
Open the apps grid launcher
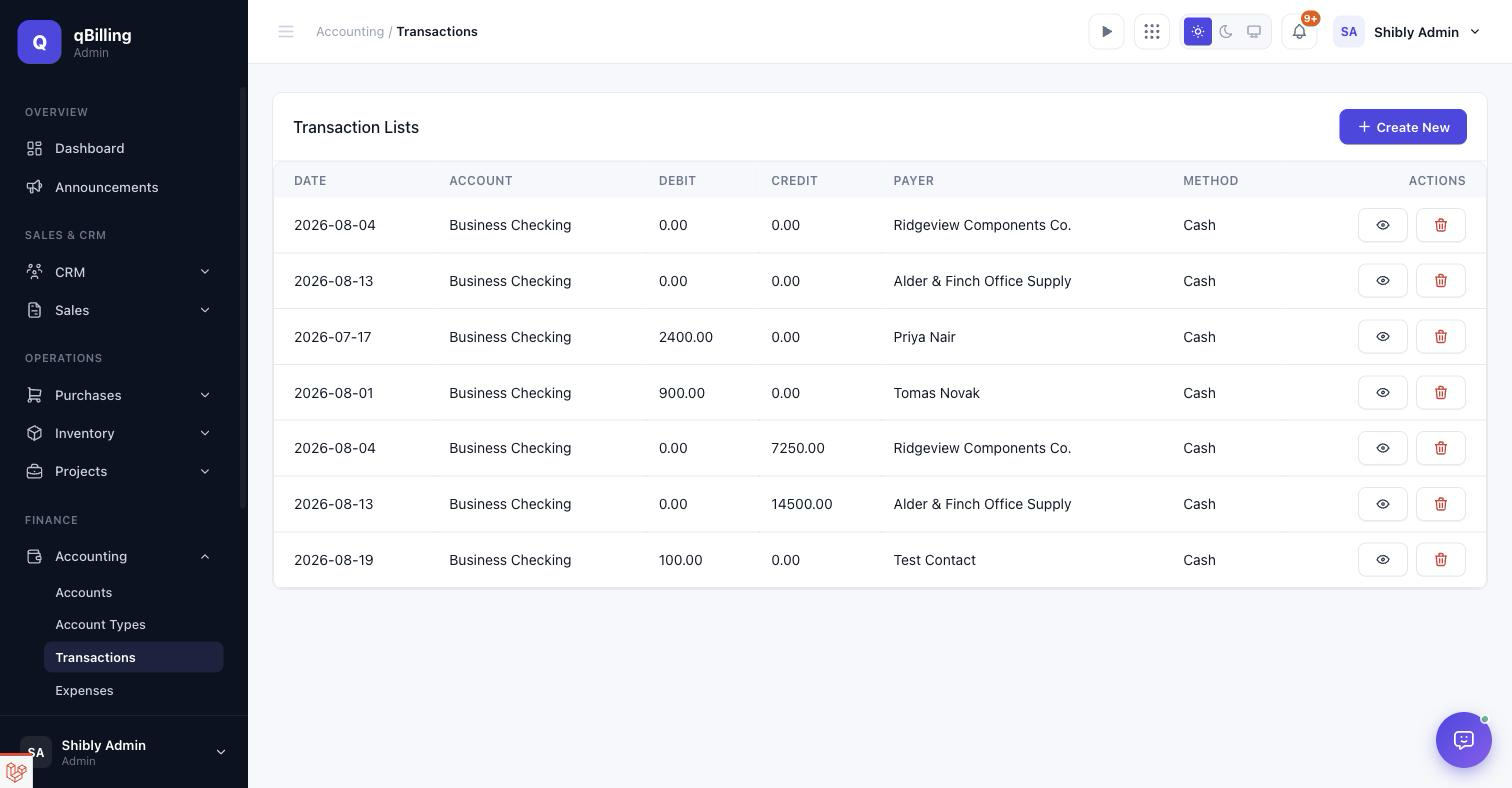click(x=1152, y=32)
